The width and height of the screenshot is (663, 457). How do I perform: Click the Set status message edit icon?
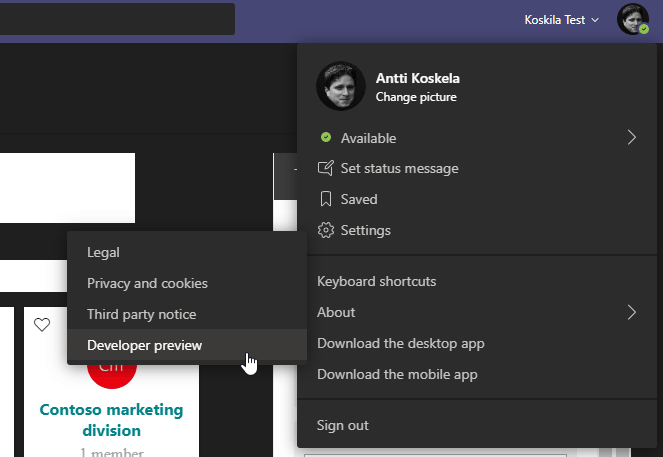click(x=325, y=168)
